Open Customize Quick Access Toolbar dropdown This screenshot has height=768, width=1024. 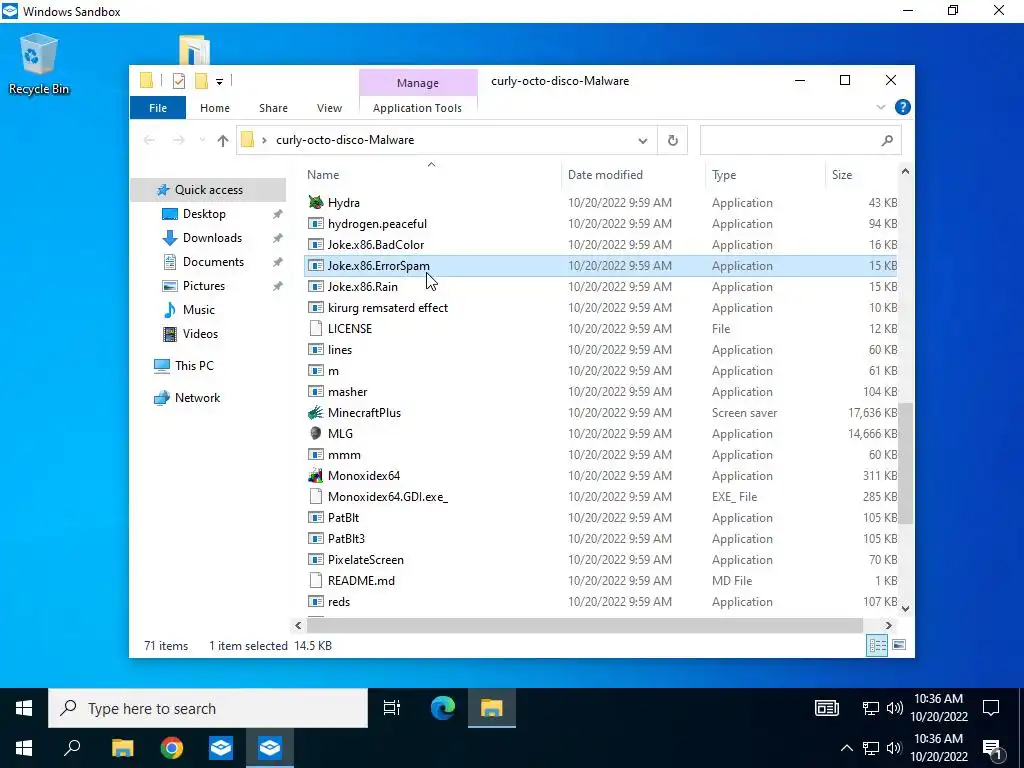pyautogui.click(x=219, y=82)
